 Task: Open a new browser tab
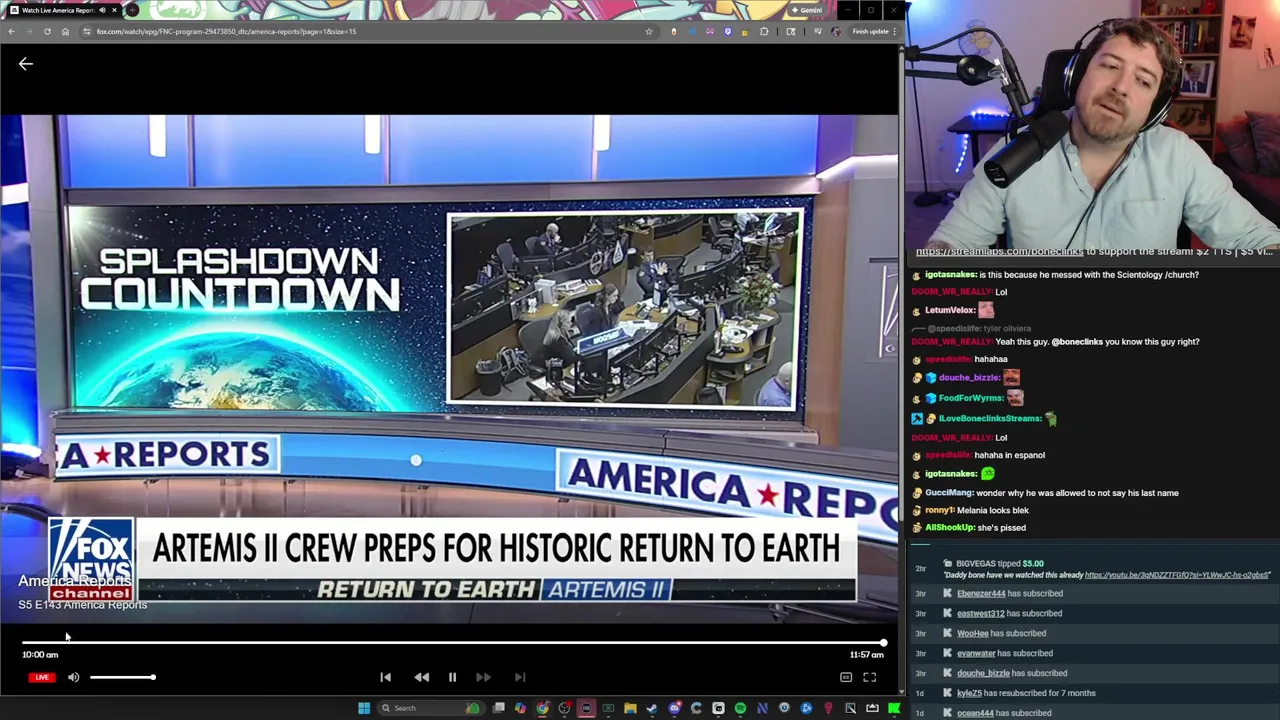pos(132,10)
